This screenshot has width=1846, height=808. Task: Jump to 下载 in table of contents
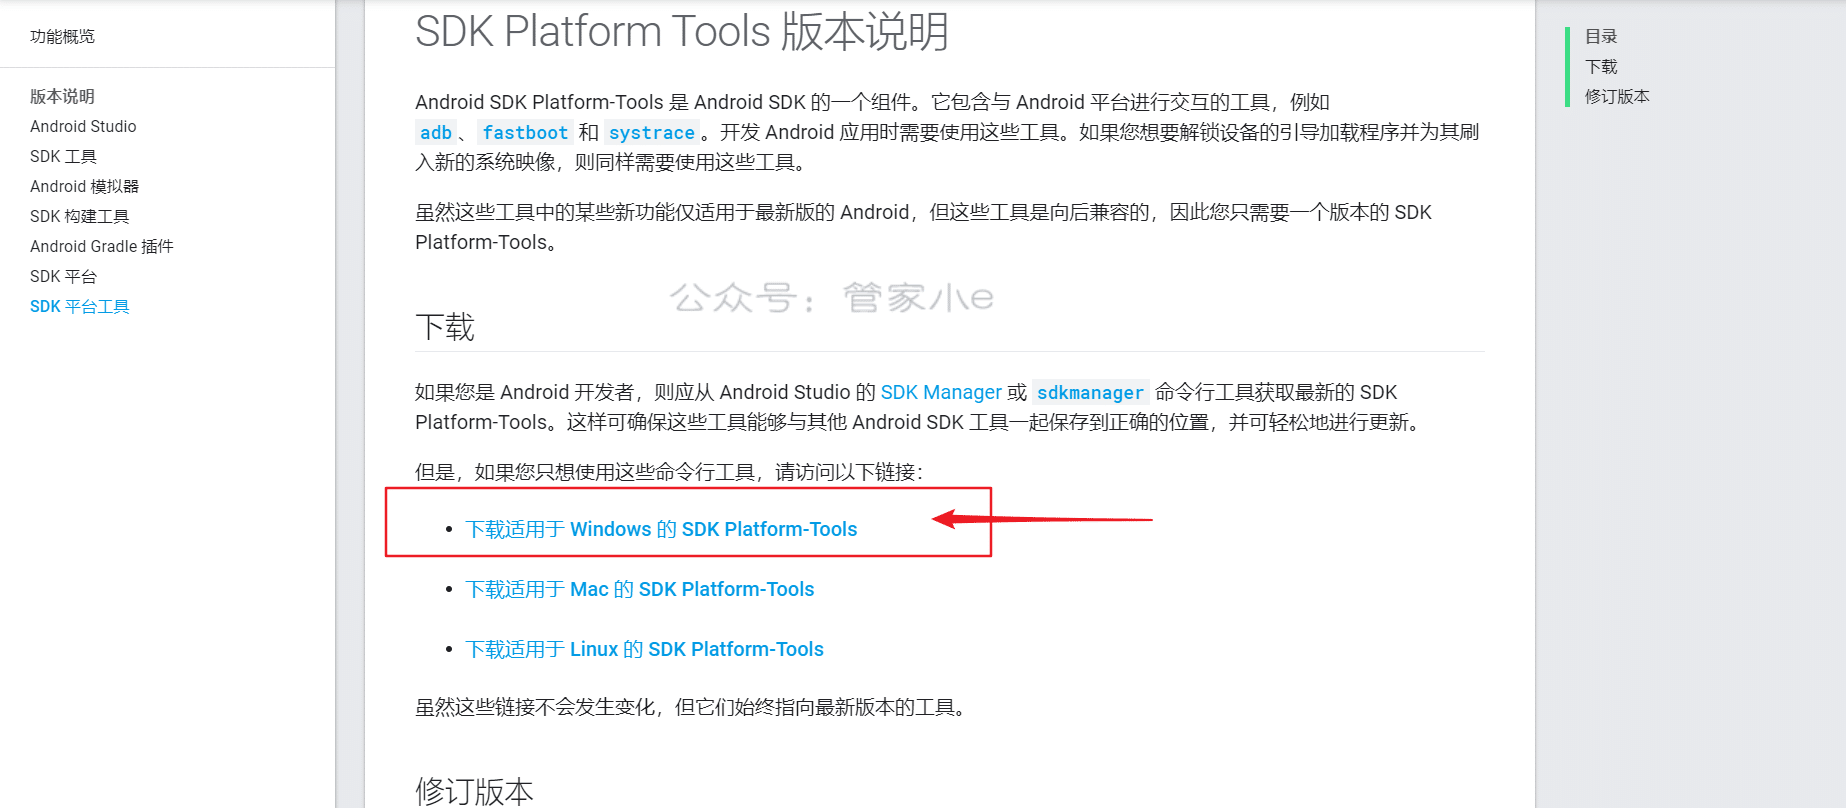(1601, 67)
